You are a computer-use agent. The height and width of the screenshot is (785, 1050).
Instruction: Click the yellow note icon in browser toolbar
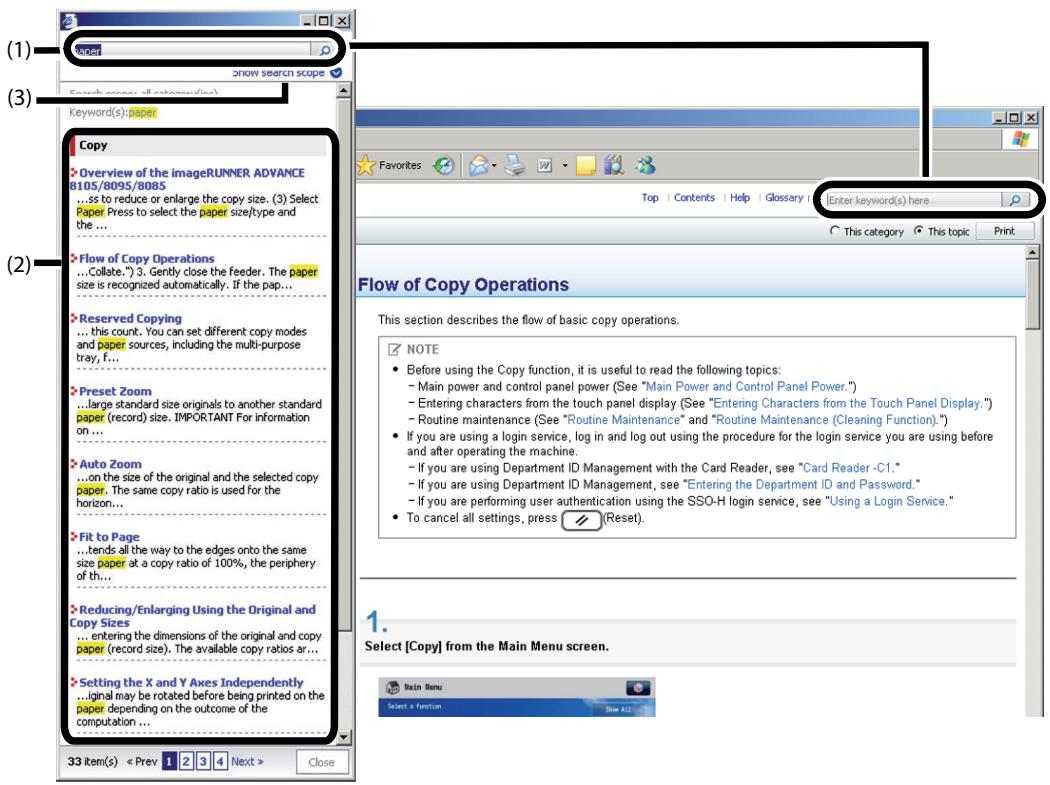(586, 165)
